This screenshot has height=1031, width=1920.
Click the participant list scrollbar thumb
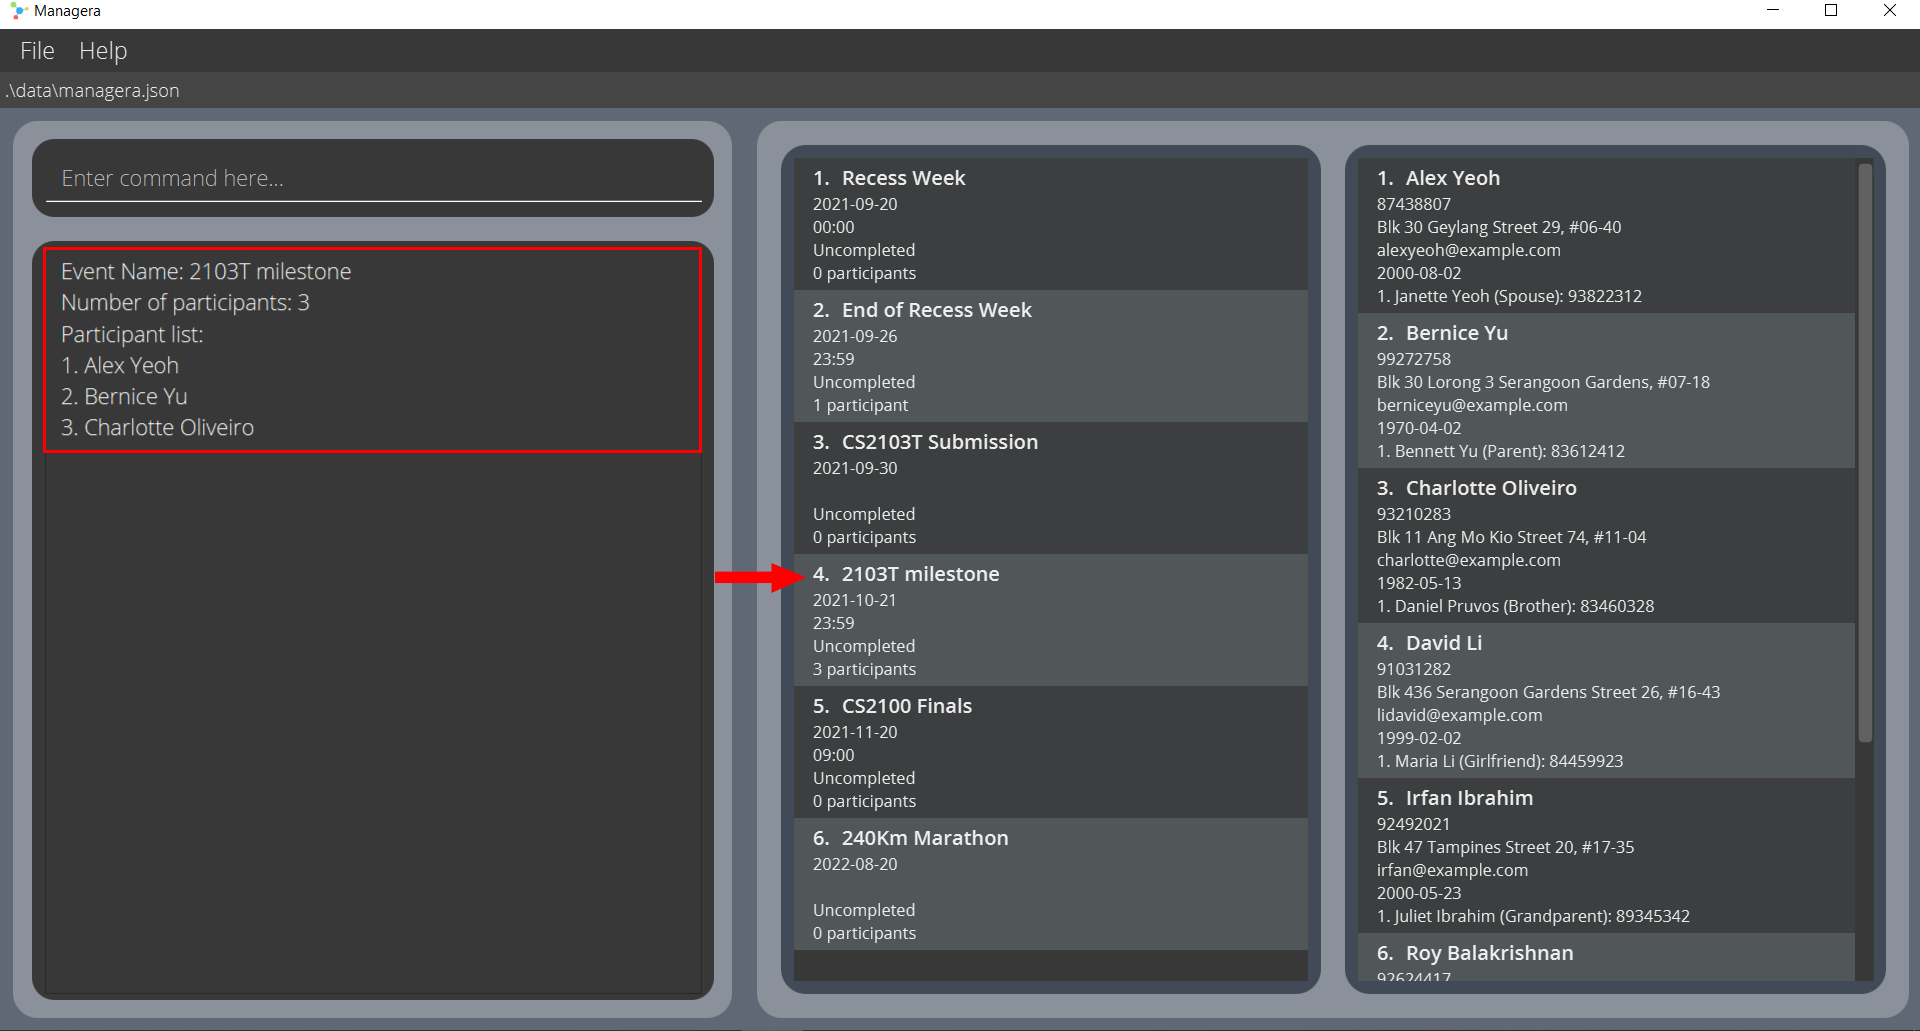pos(1865,452)
